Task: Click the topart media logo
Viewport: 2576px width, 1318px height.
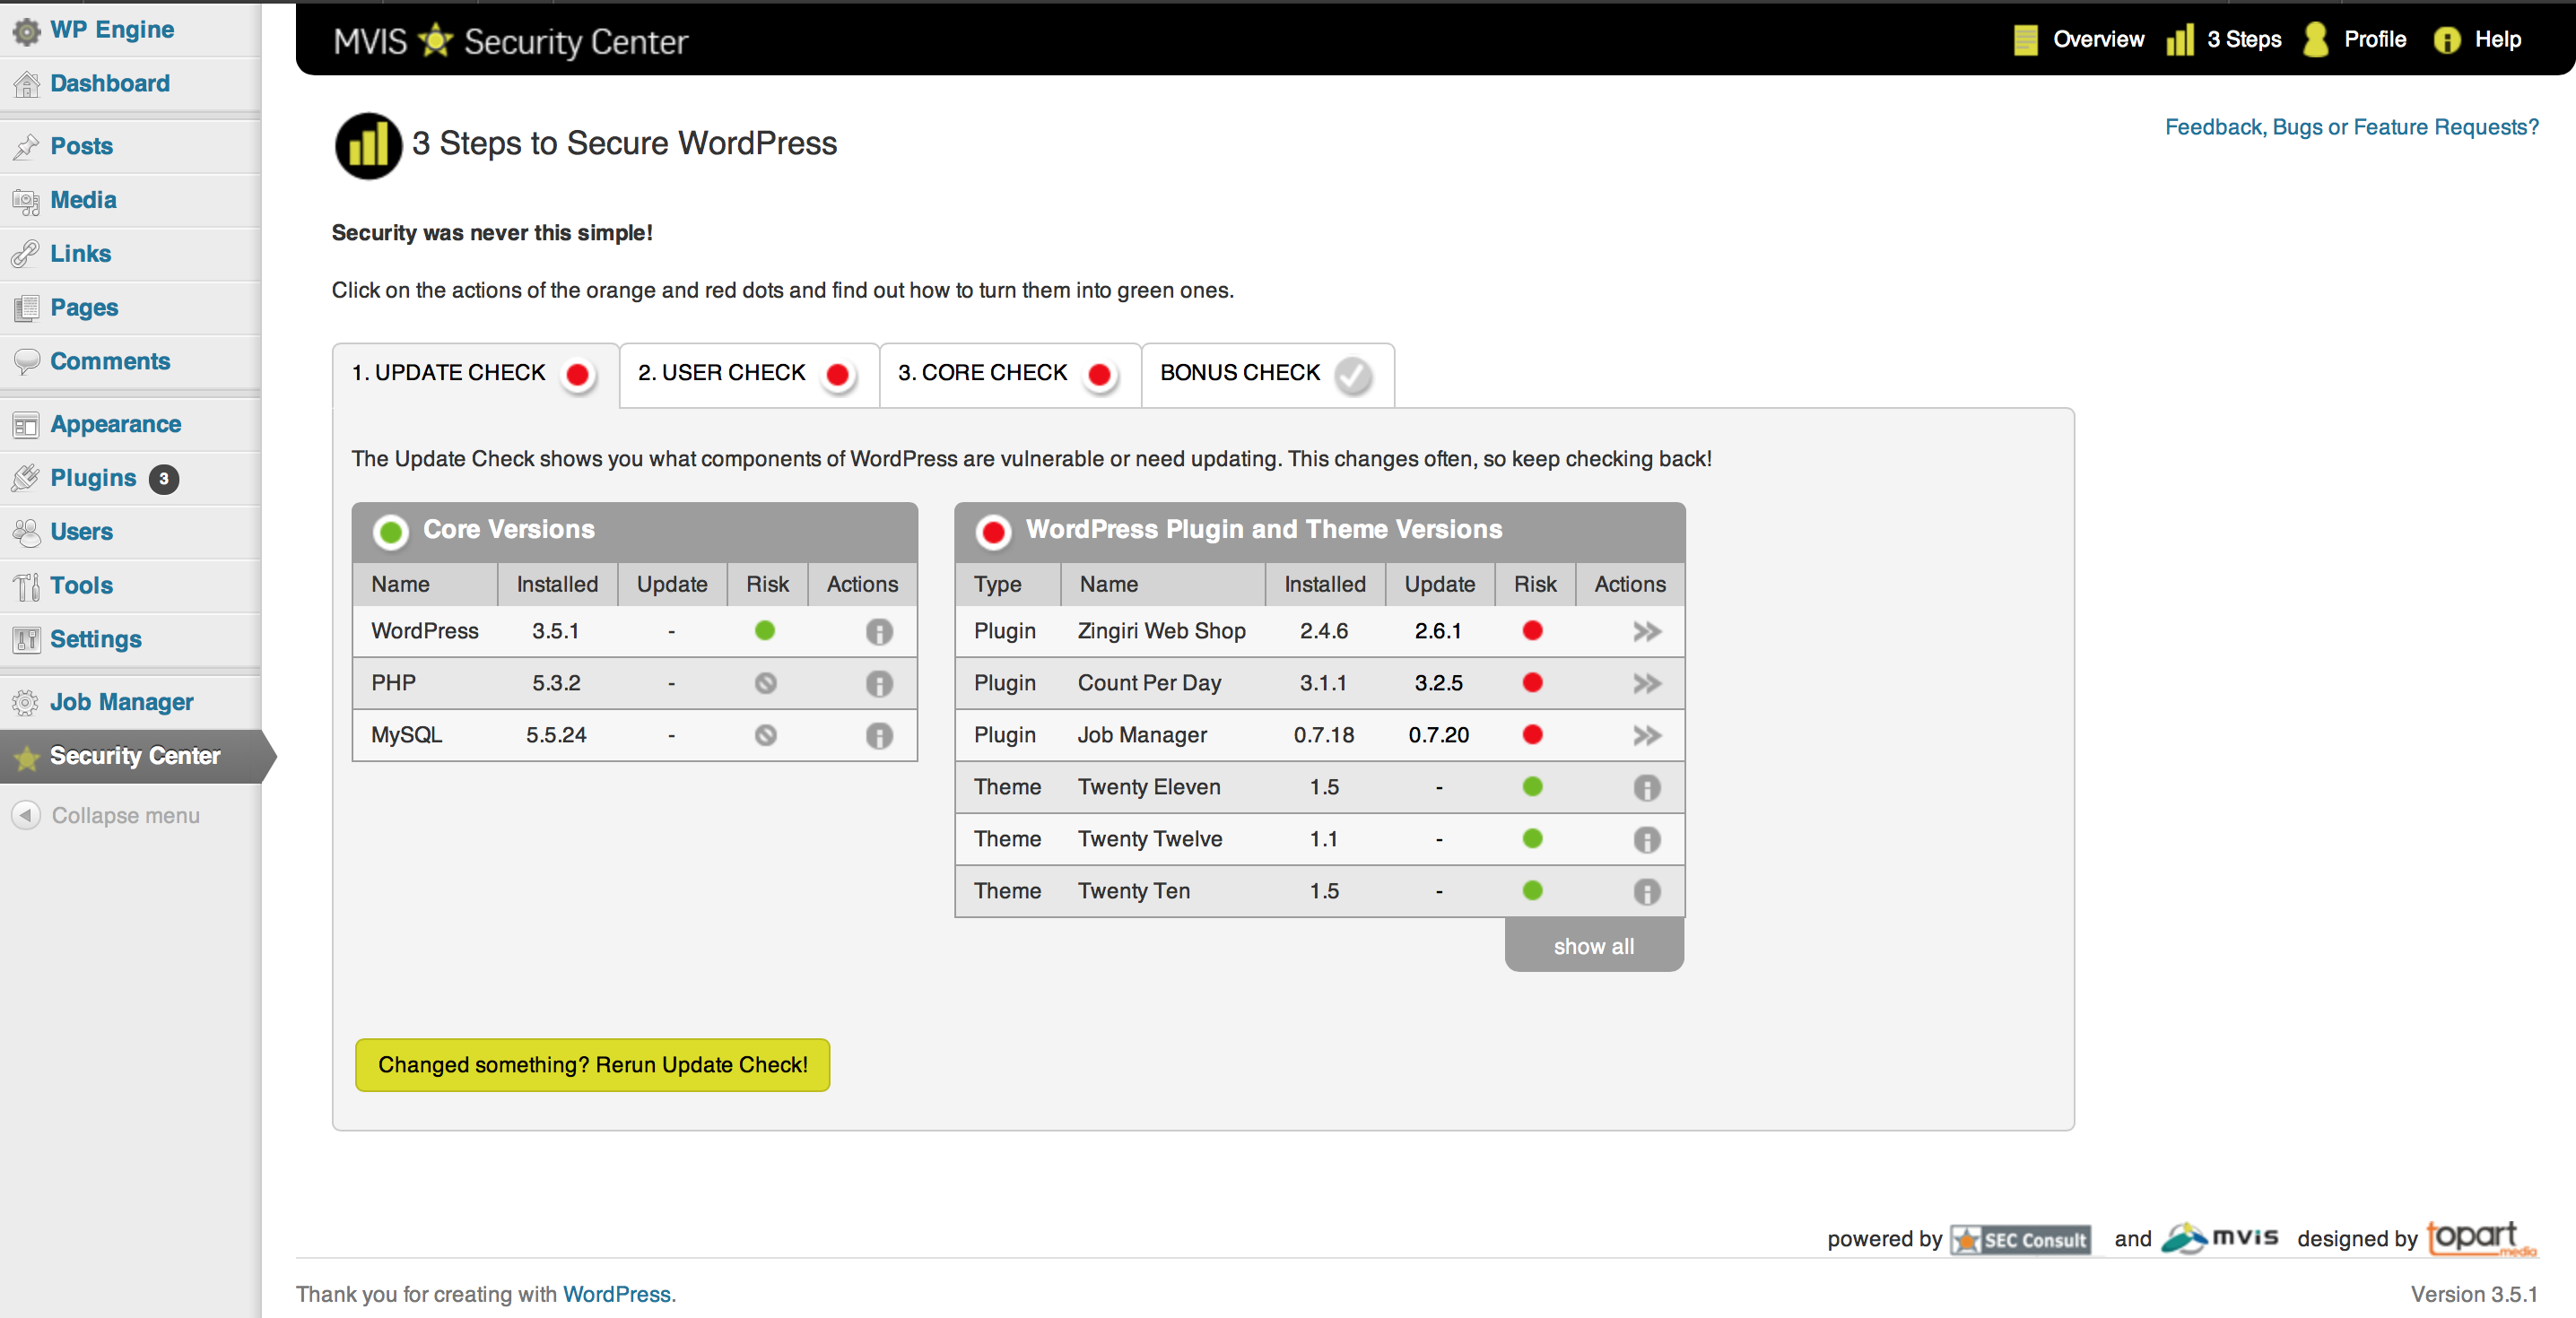Action: click(2482, 1238)
